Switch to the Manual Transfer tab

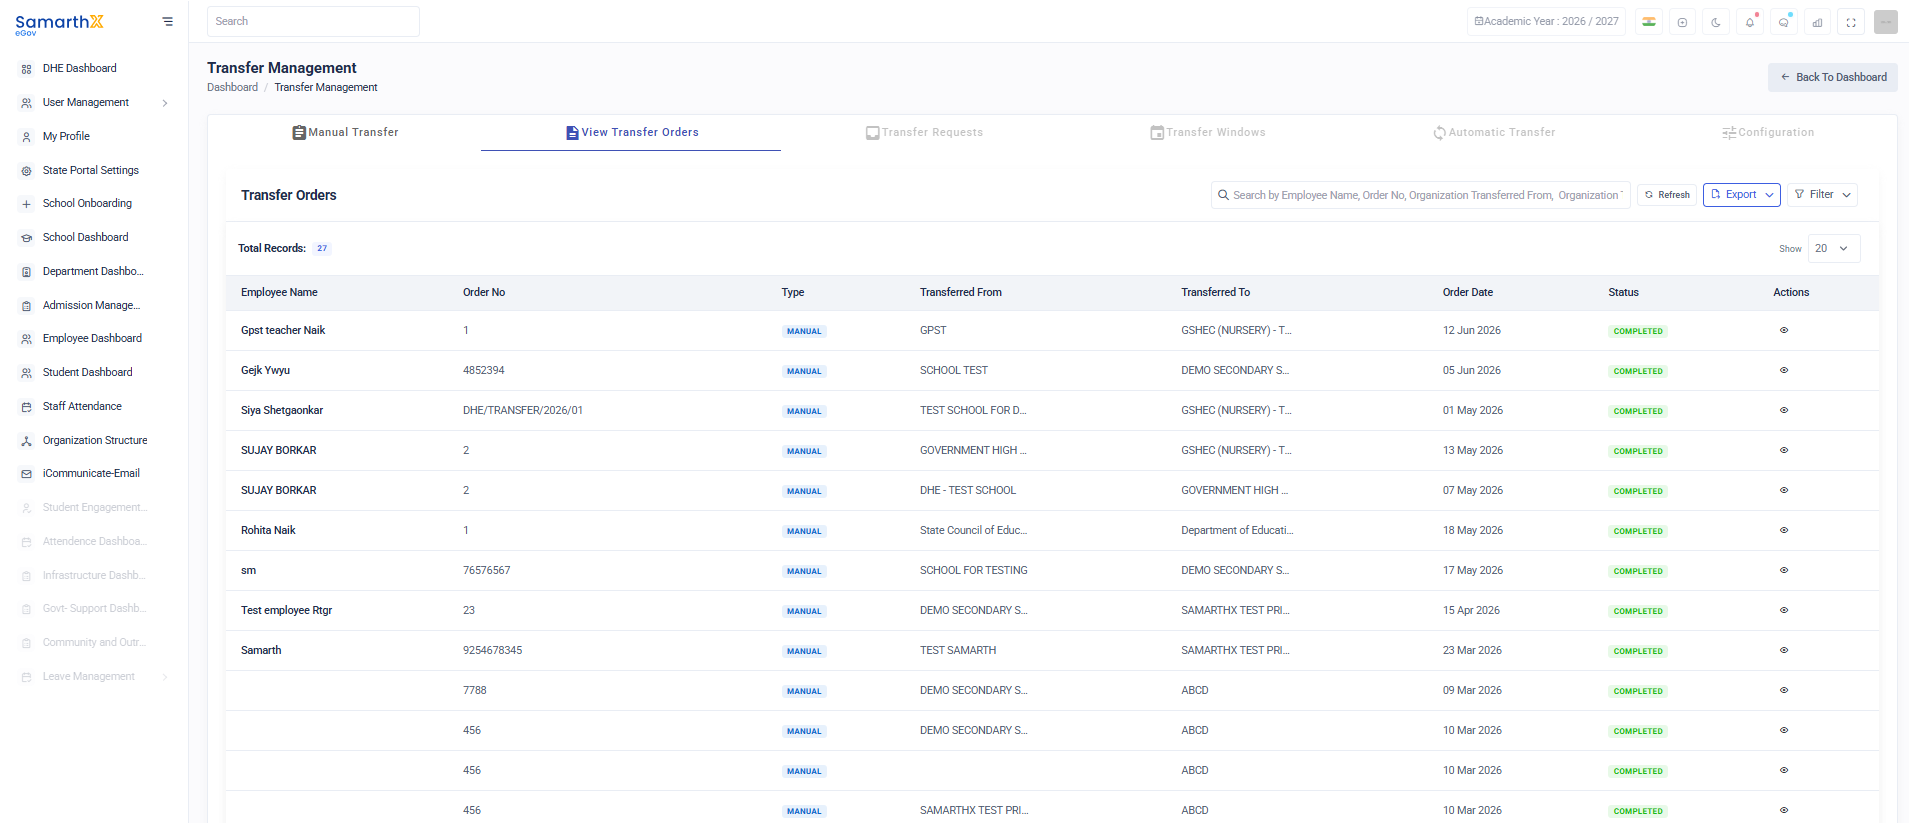[345, 132]
